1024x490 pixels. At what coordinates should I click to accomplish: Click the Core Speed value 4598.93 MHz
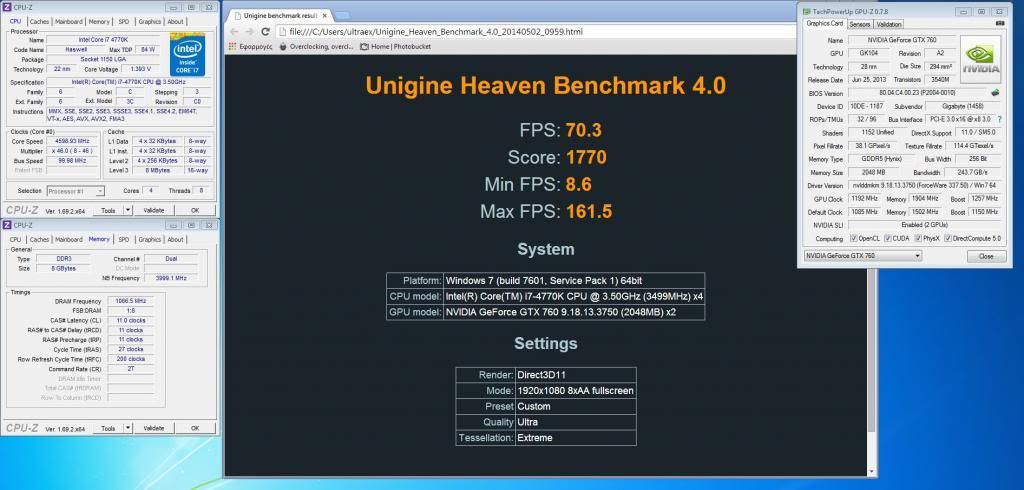(x=73, y=141)
